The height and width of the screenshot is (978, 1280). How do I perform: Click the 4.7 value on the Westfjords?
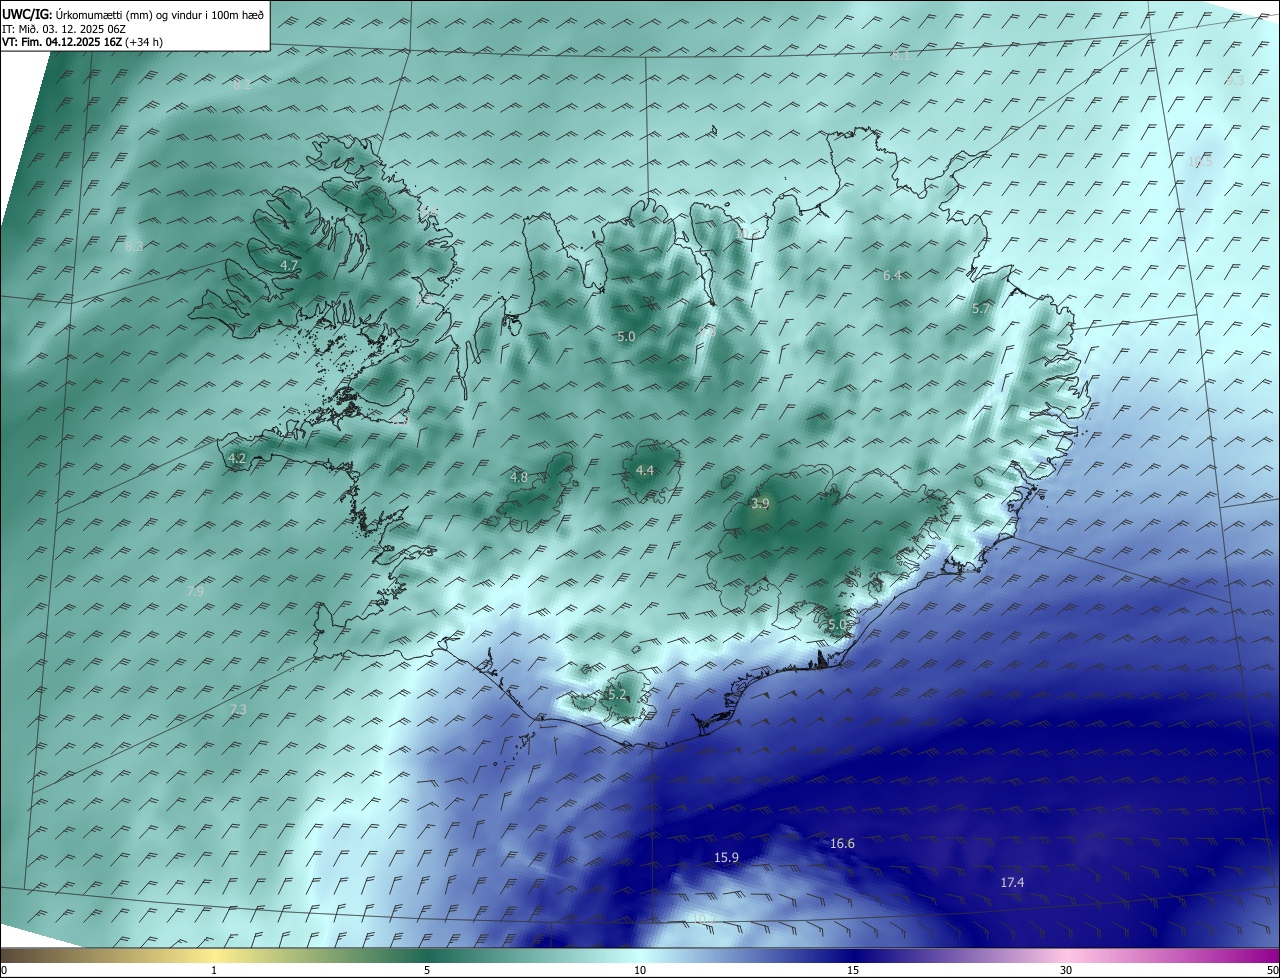[289, 265]
